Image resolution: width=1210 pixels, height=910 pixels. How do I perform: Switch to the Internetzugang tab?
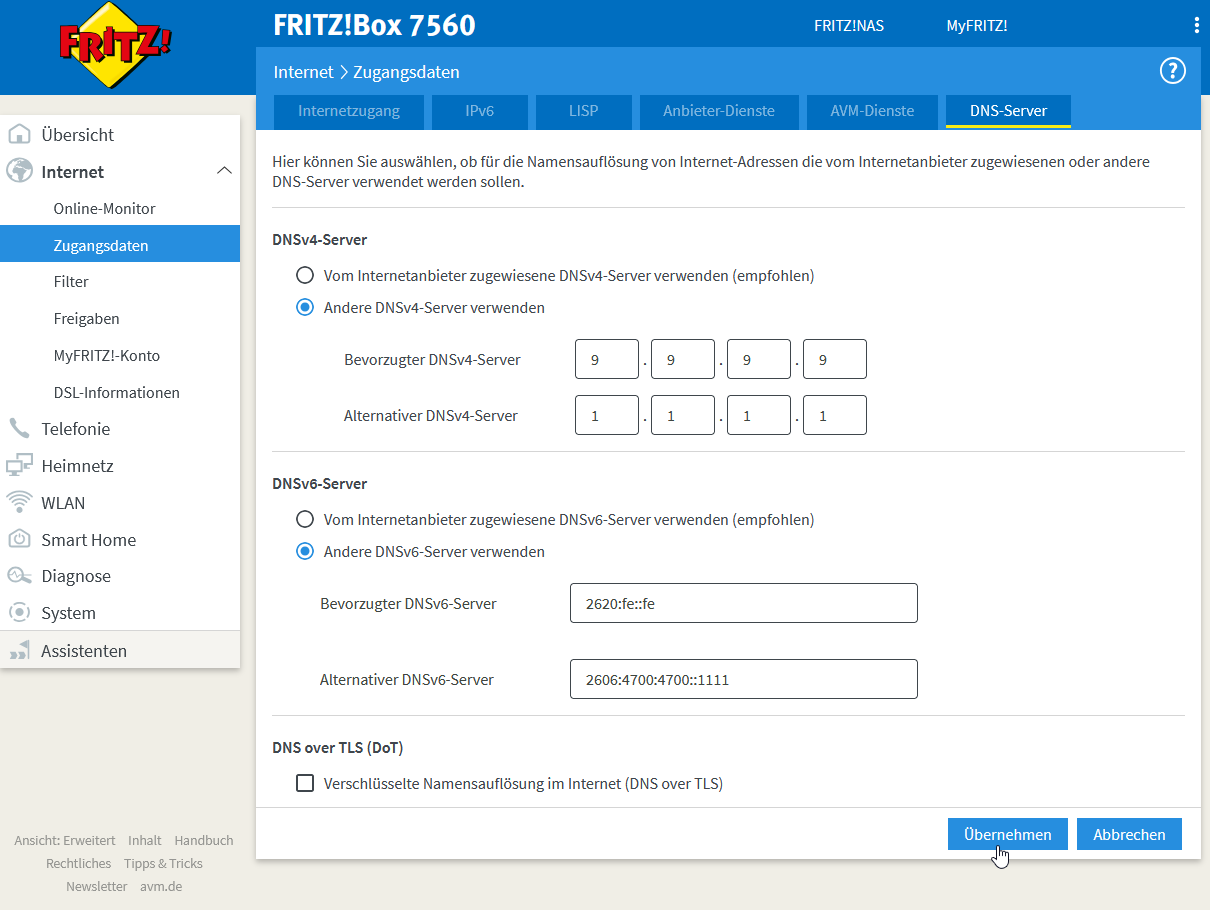[x=348, y=112]
